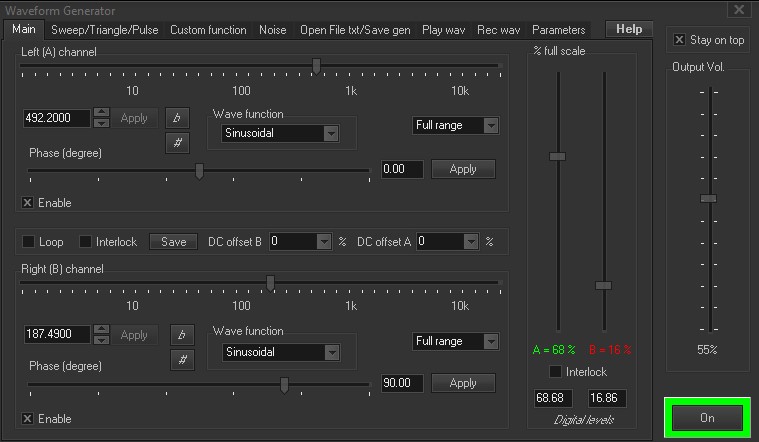The height and width of the screenshot is (442, 759).
Task: Click the sharp (#) button for Right channel
Action: coord(182,360)
